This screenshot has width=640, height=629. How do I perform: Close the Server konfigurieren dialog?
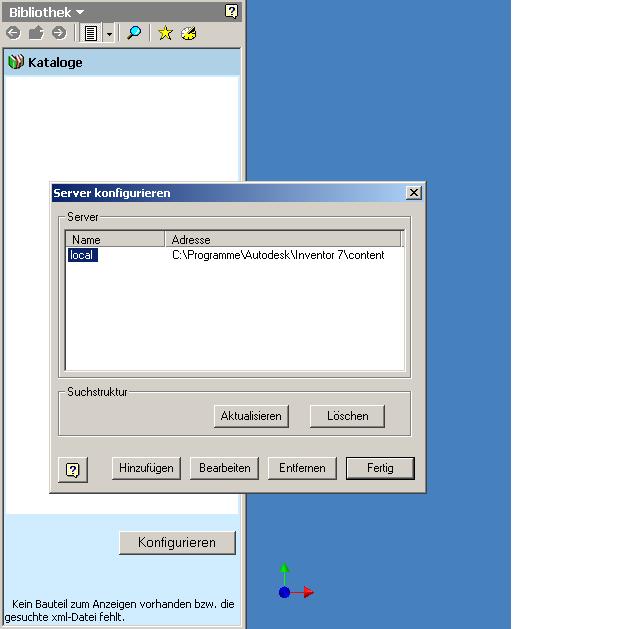pyautogui.click(x=414, y=192)
